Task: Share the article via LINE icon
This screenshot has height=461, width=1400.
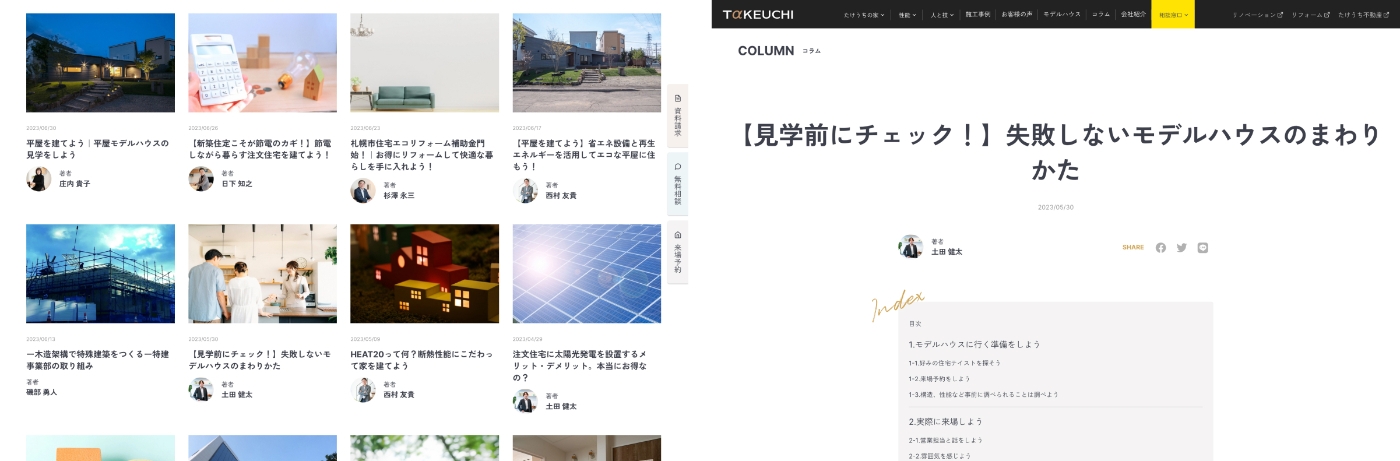Action: coord(1202,247)
